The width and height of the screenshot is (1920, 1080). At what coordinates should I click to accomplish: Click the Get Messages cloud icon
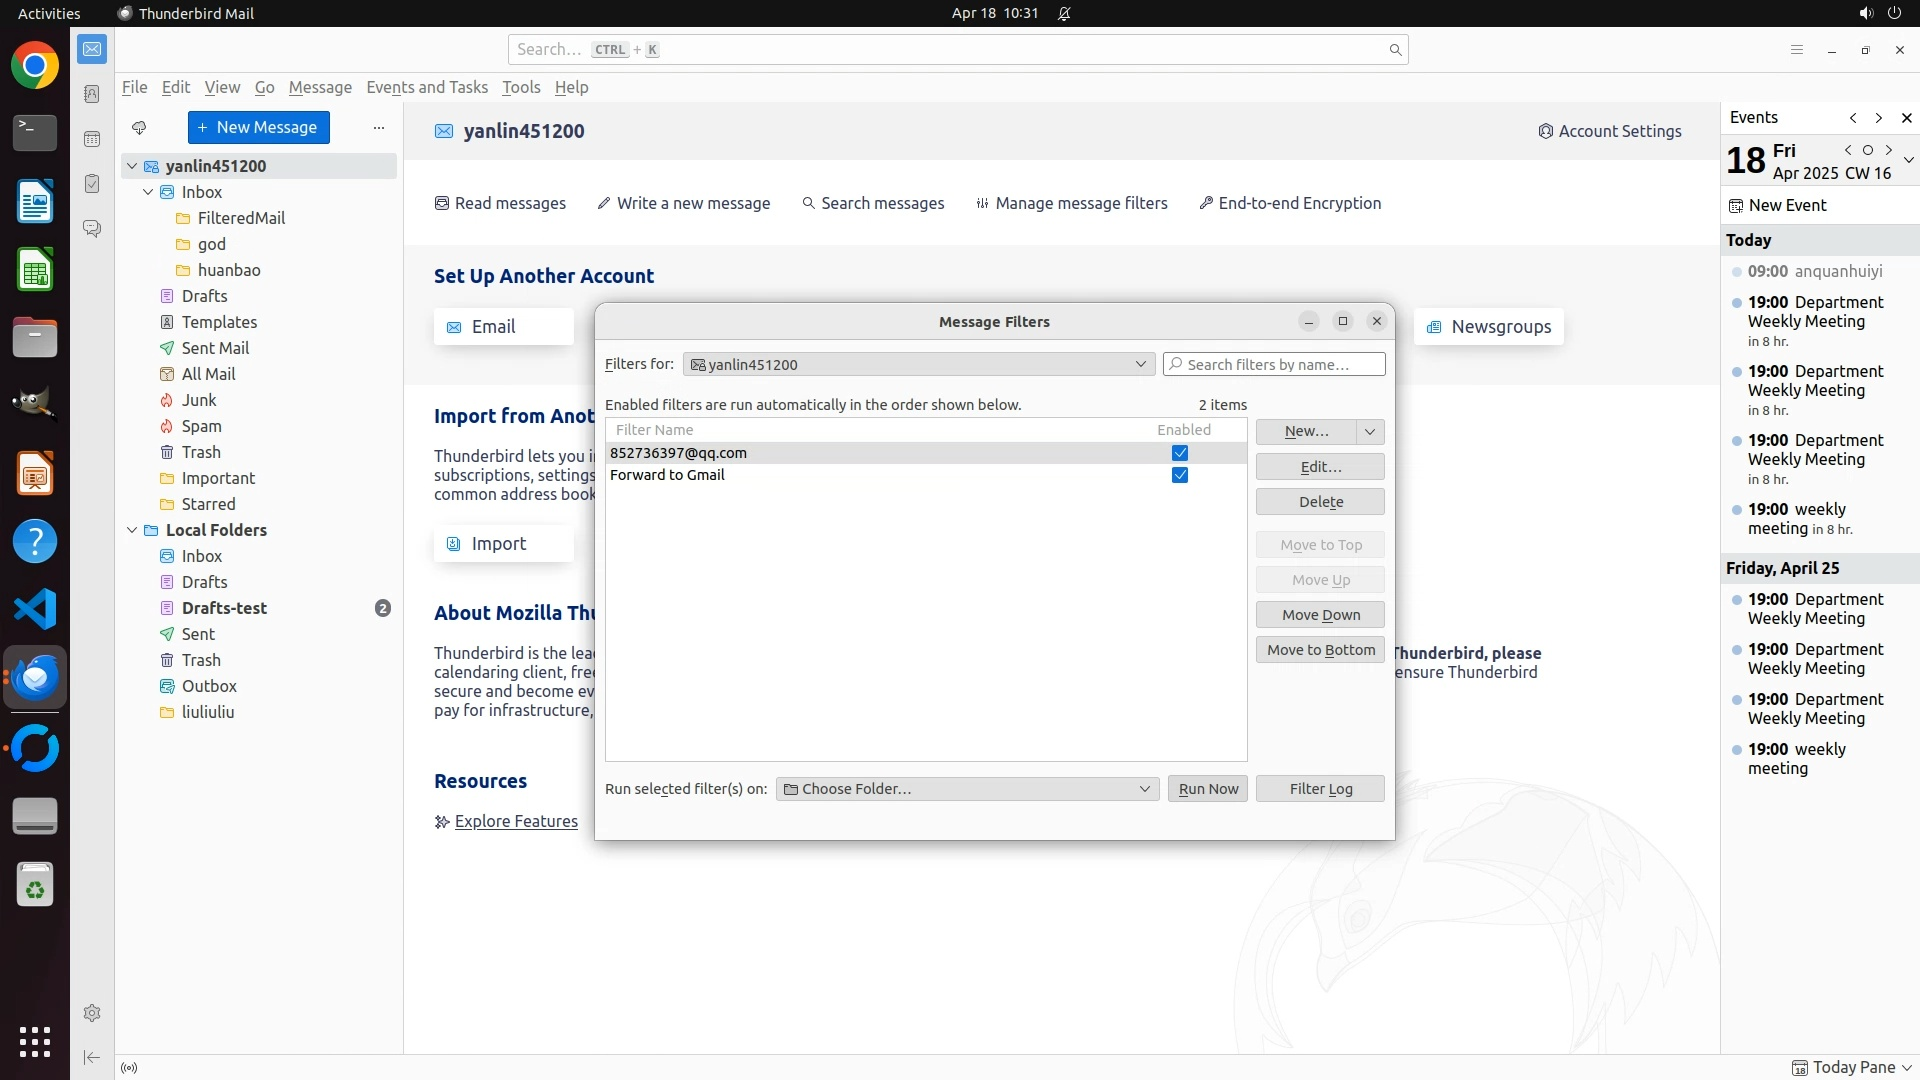(x=139, y=128)
